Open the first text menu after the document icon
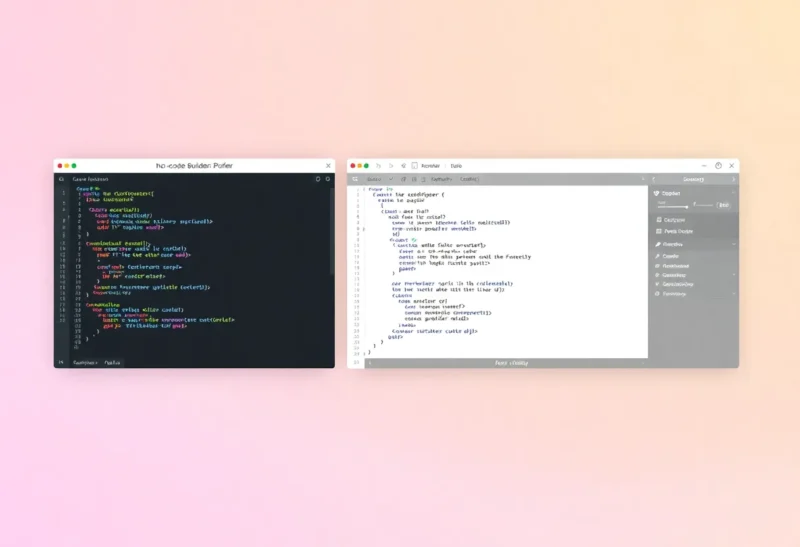The image size is (800, 547). [430, 166]
